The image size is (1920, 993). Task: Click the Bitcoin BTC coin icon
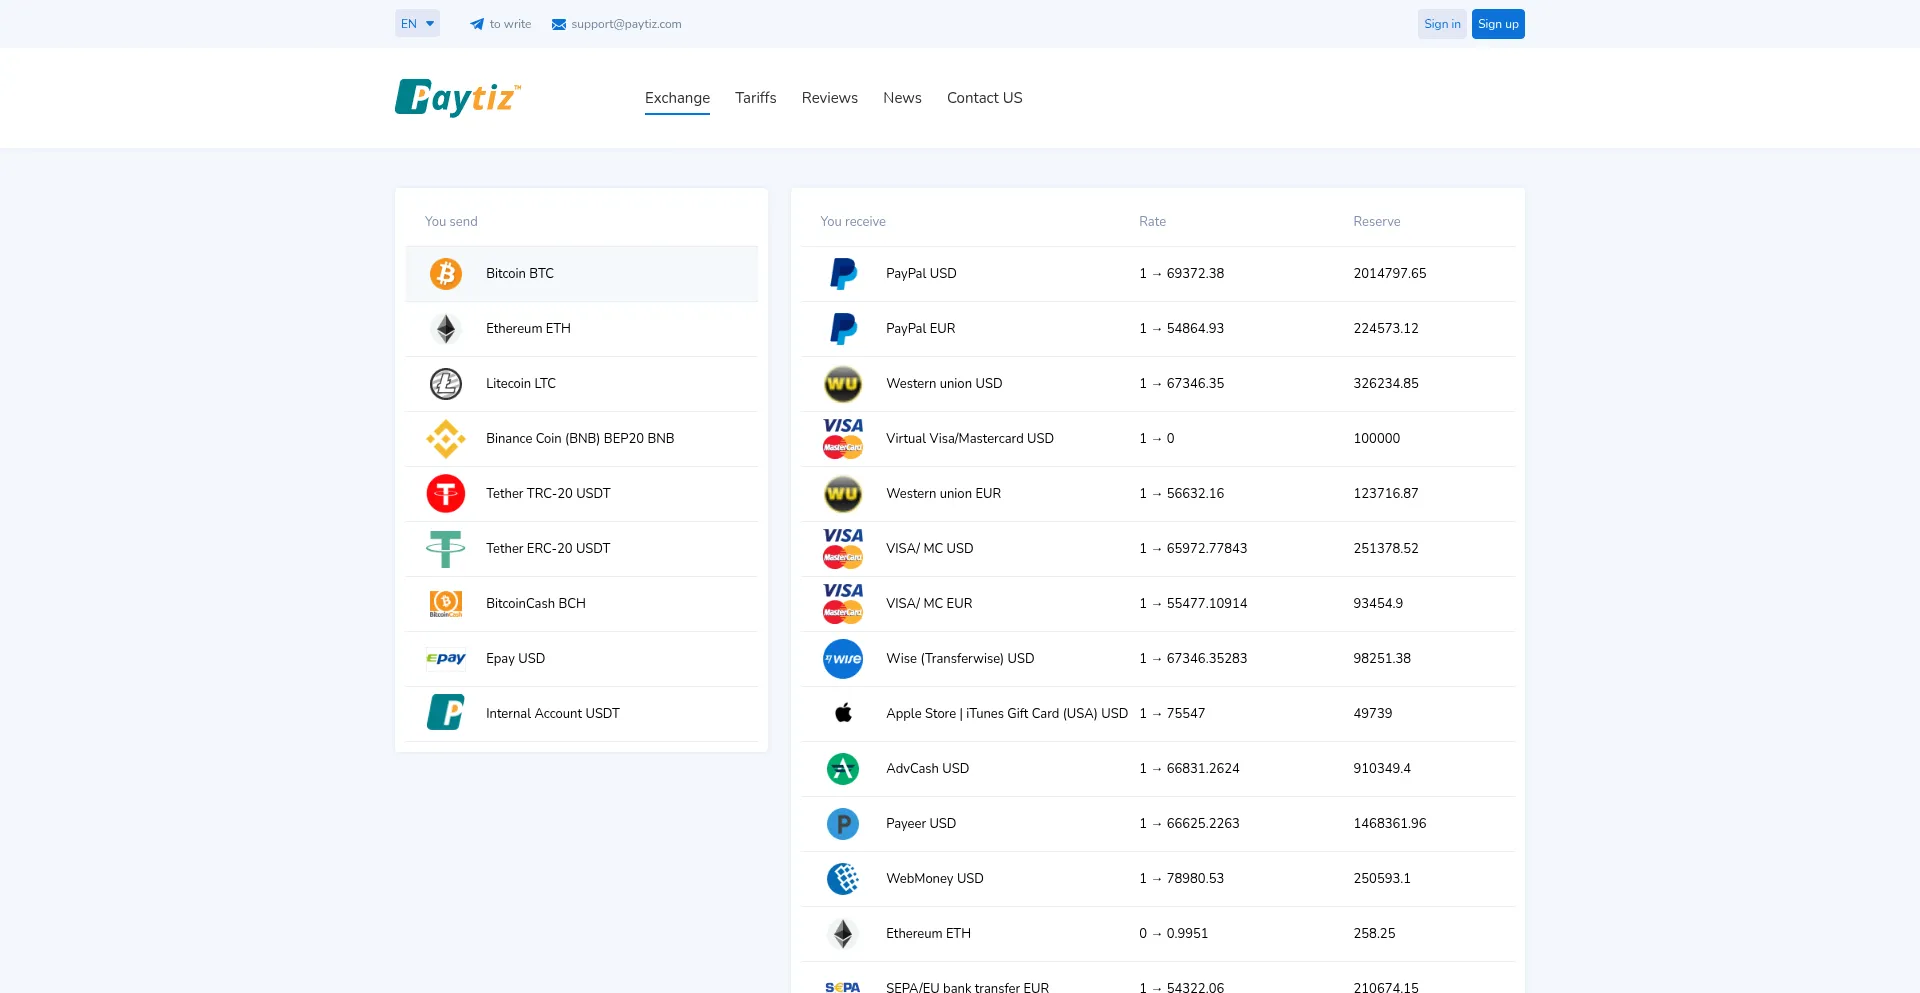pyautogui.click(x=446, y=274)
